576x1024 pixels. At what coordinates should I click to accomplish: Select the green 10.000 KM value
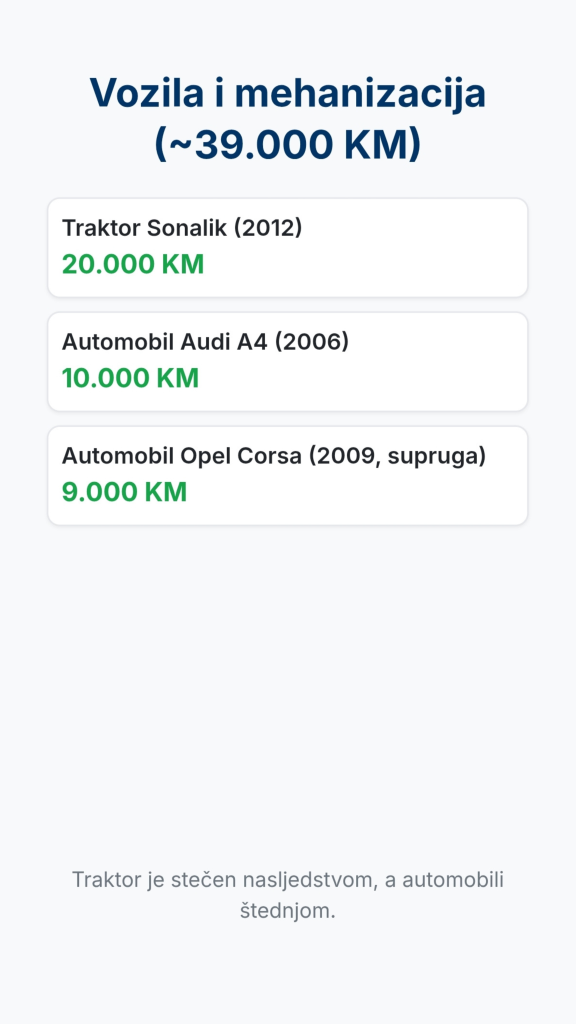pyautogui.click(x=131, y=378)
